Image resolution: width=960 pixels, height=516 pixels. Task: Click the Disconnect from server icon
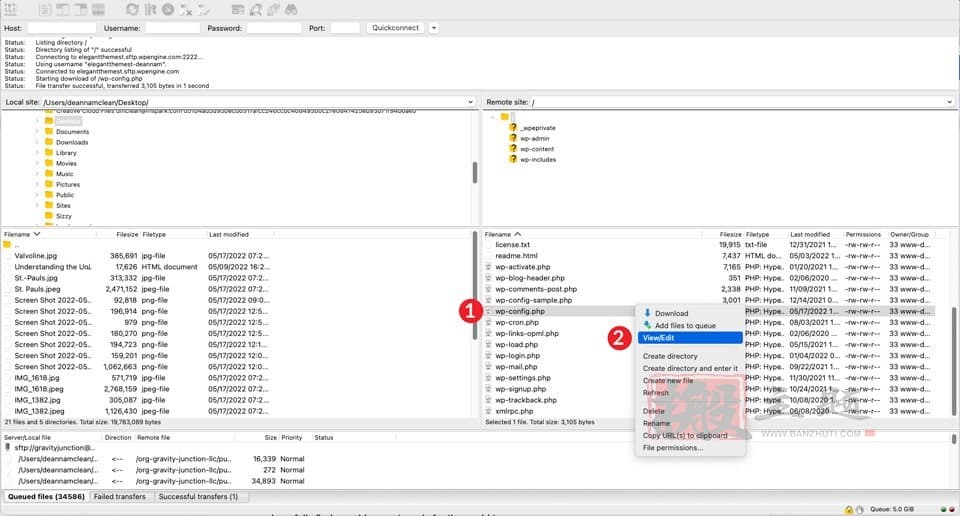(x=186, y=10)
